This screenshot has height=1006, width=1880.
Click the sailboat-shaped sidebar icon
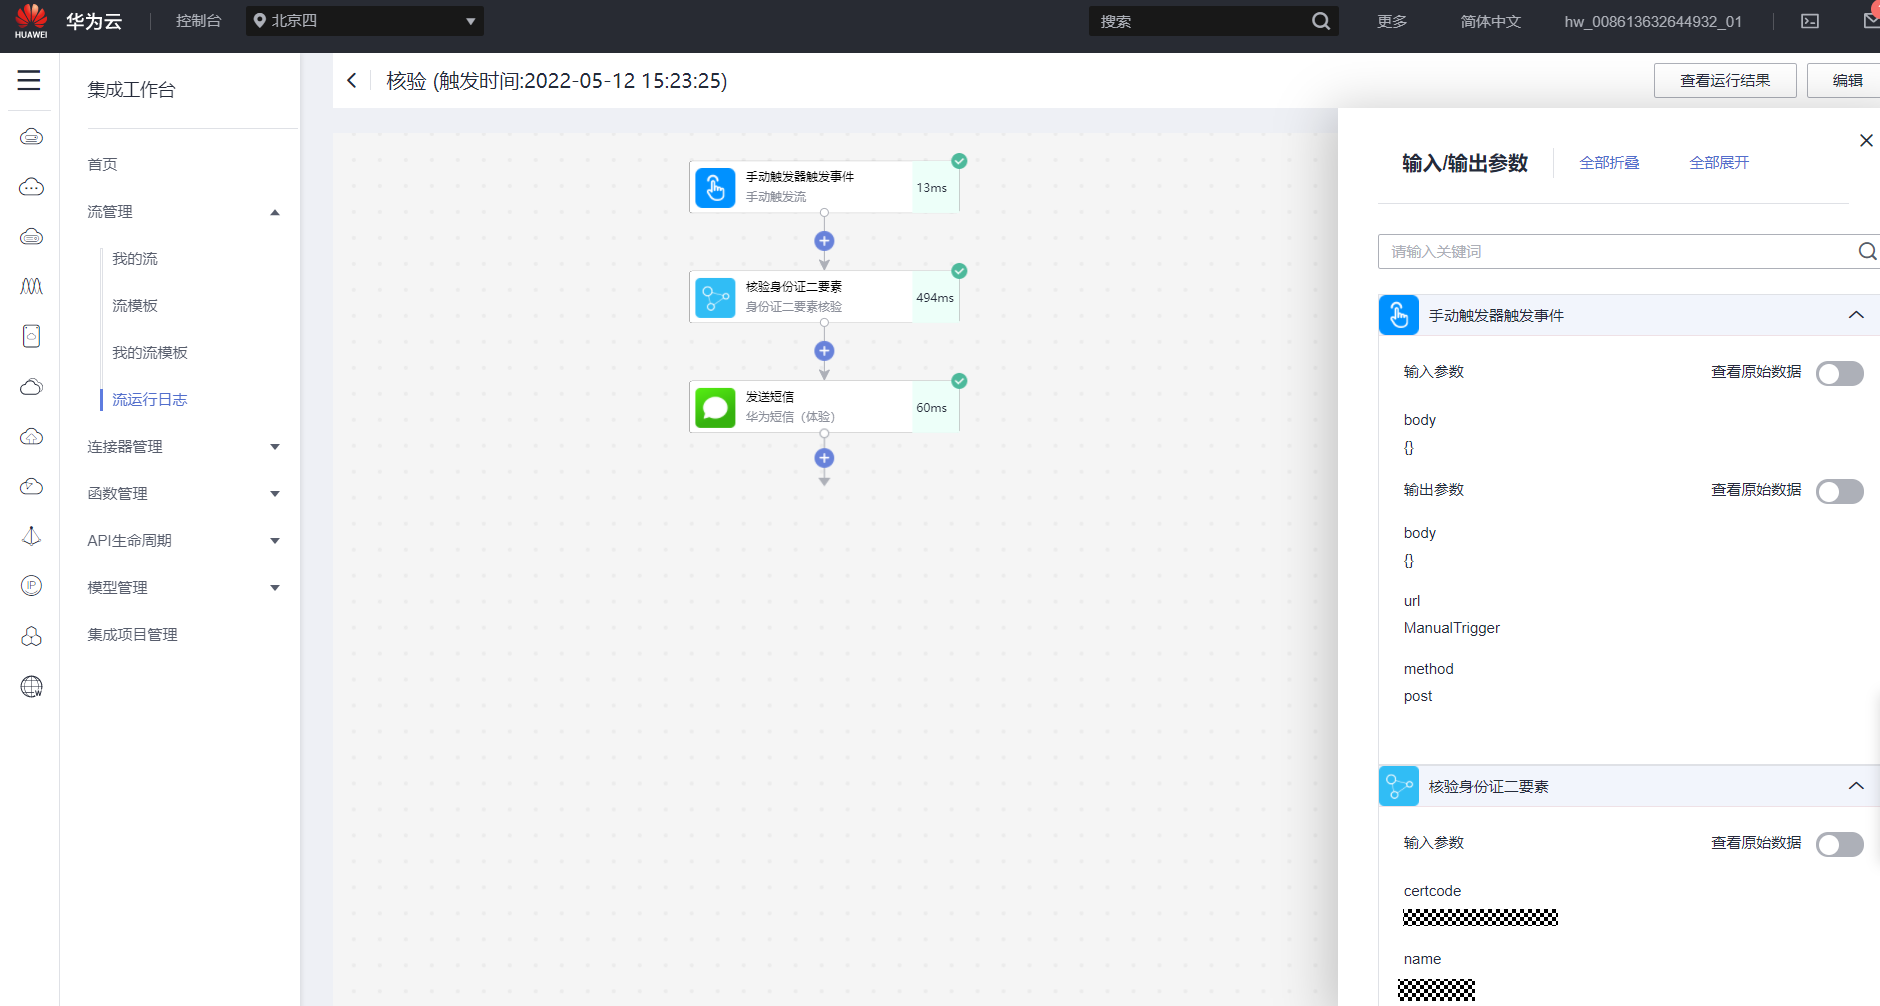[31, 536]
